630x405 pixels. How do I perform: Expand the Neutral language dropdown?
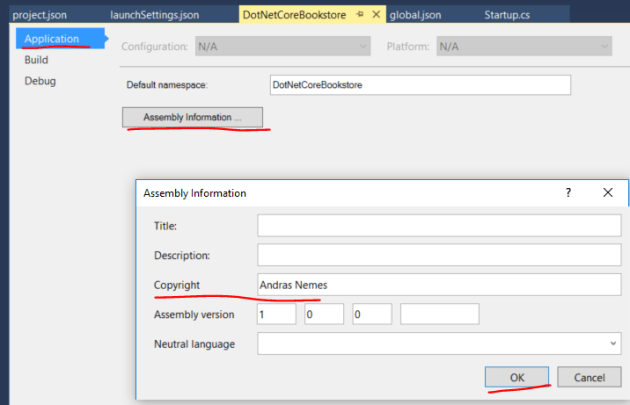click(x=439, y=344)
